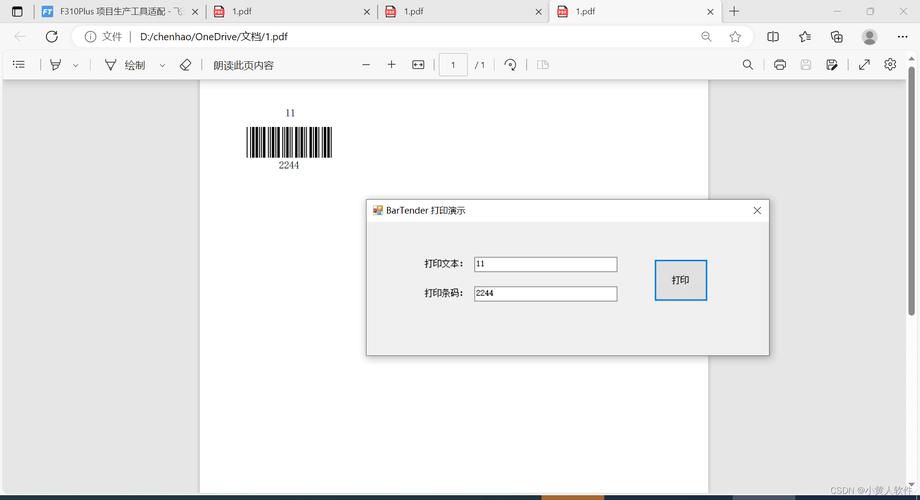Zoom out the PDF with minus
920x500 pixels.
(366, 65)
